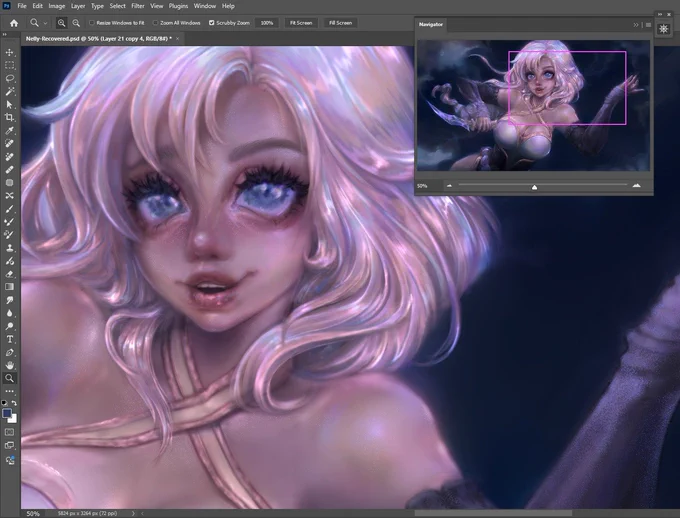
Task: Open the Edit Toolbar three-dots menu
Action: click(x=10, y=391)
